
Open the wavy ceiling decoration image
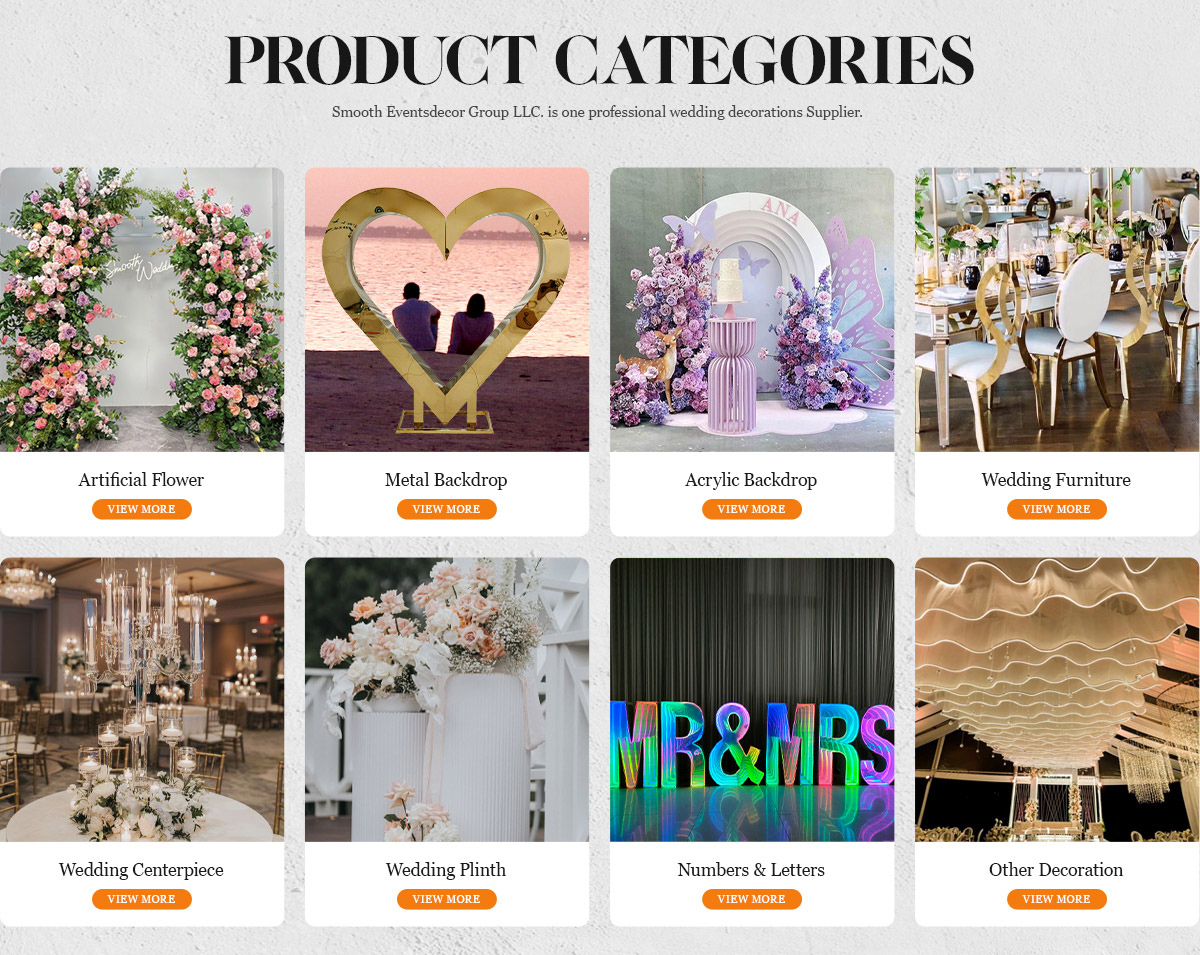(x=1057, y=699)
